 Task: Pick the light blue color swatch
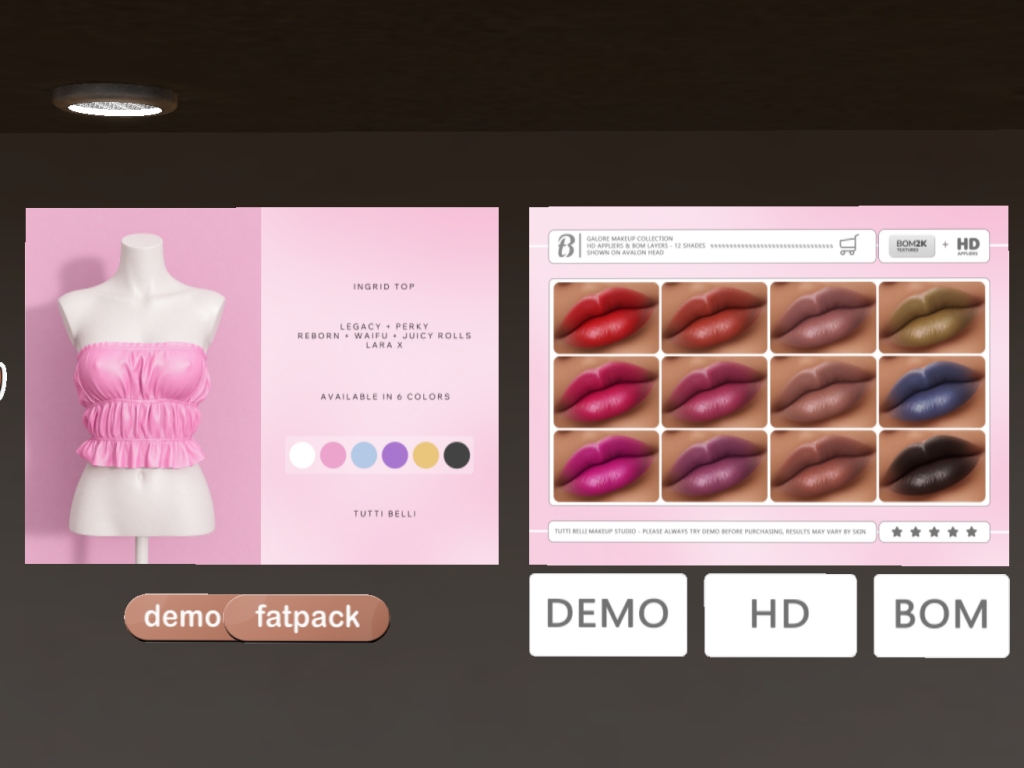(x=364, y=456)
